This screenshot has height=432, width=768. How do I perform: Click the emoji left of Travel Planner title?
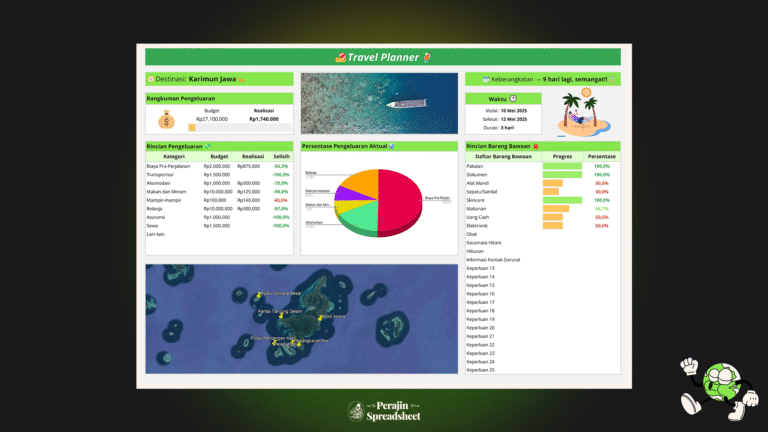pyautogui.click(x=340, y=58)
